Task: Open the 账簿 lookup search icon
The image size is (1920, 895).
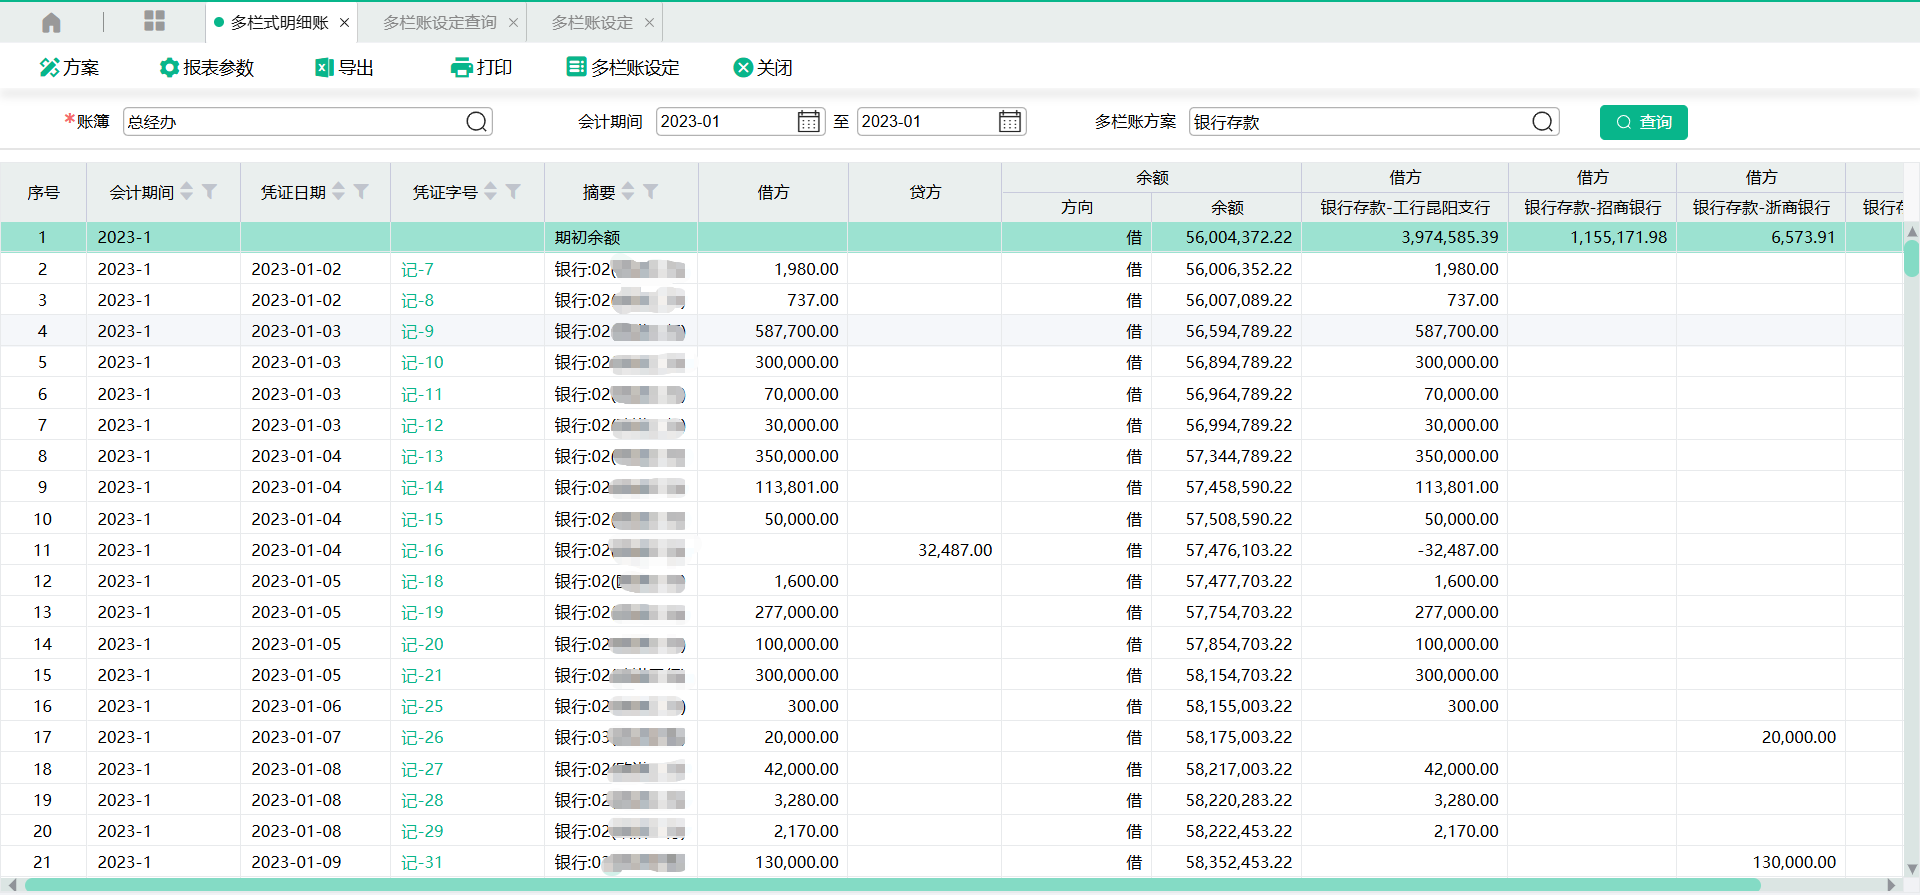Action: (477, 122)
